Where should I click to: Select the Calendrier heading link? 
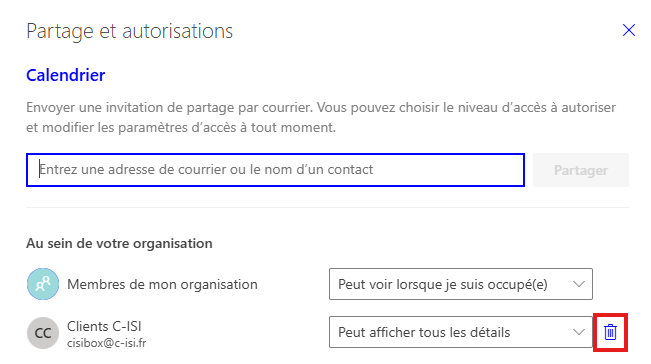pyautogui.click(x=66, y=75)
